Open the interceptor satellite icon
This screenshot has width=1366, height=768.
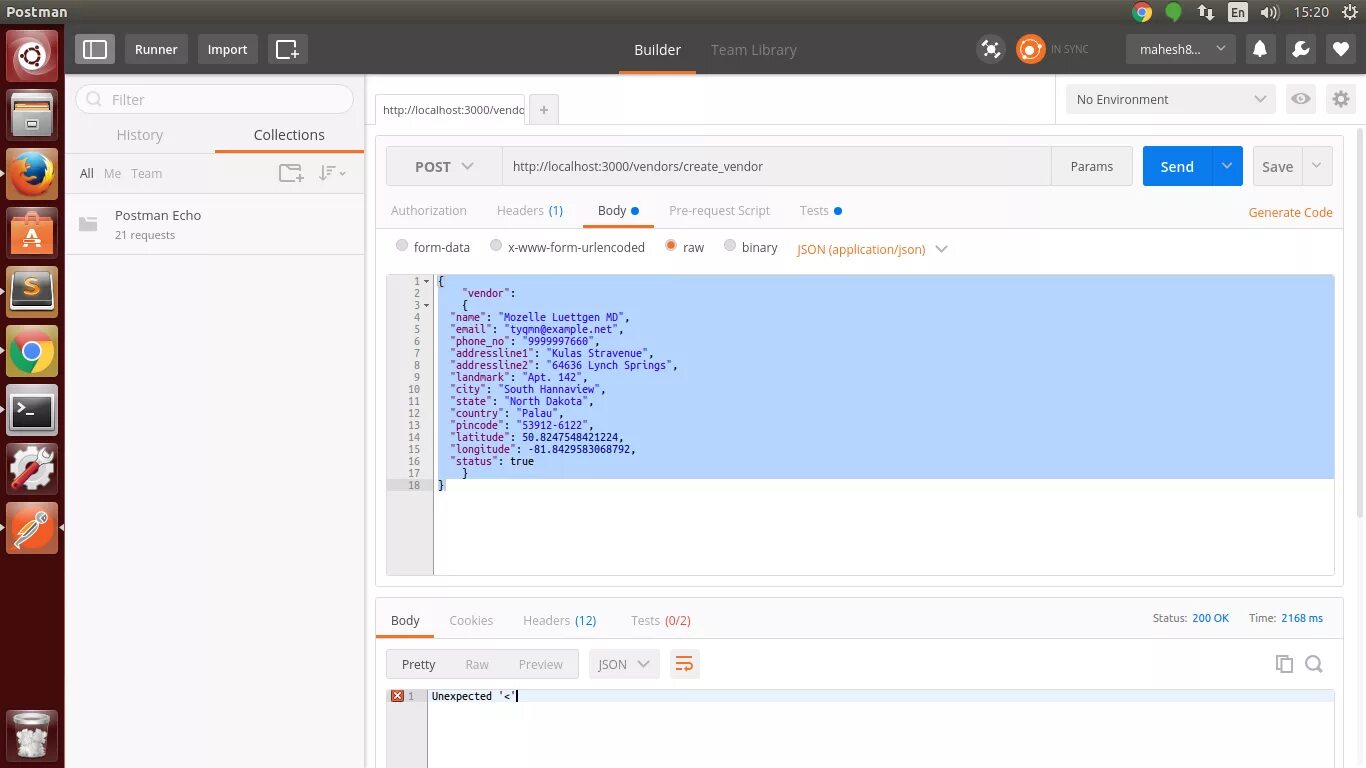point(990,49)
